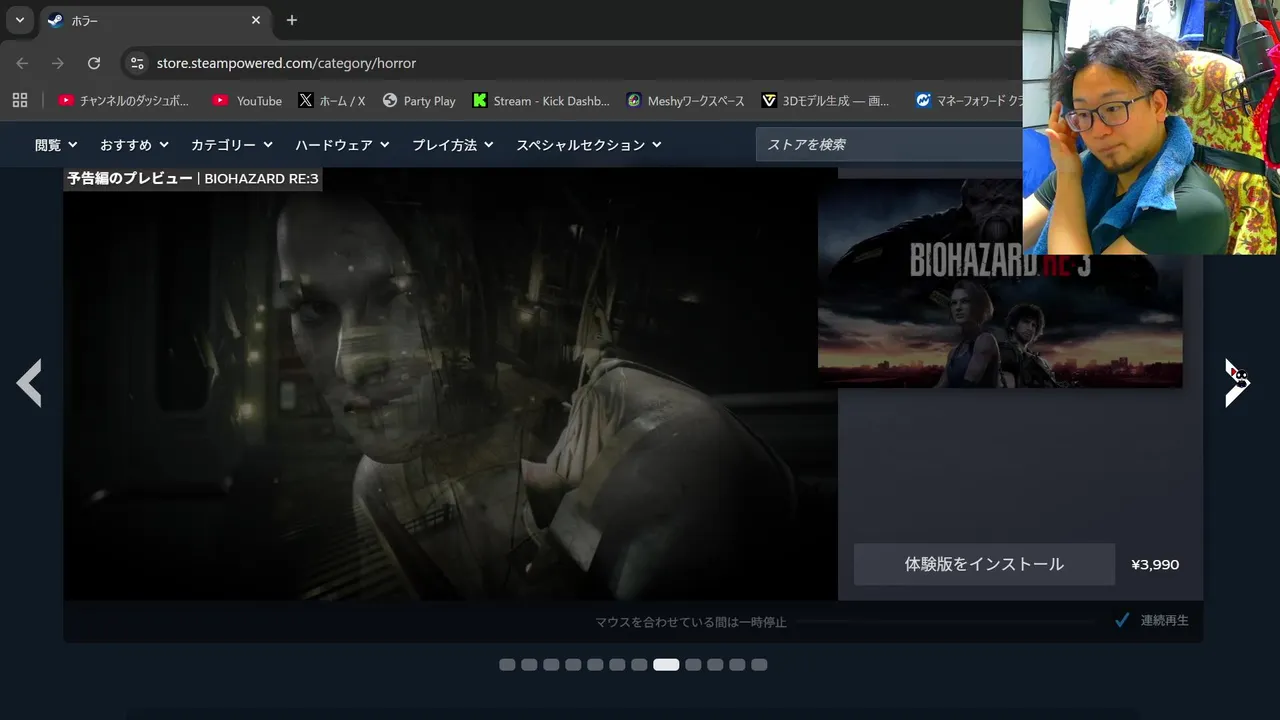
Task: Open チャンネルのダッシュボード bookmark
Action: coord(124,101)
